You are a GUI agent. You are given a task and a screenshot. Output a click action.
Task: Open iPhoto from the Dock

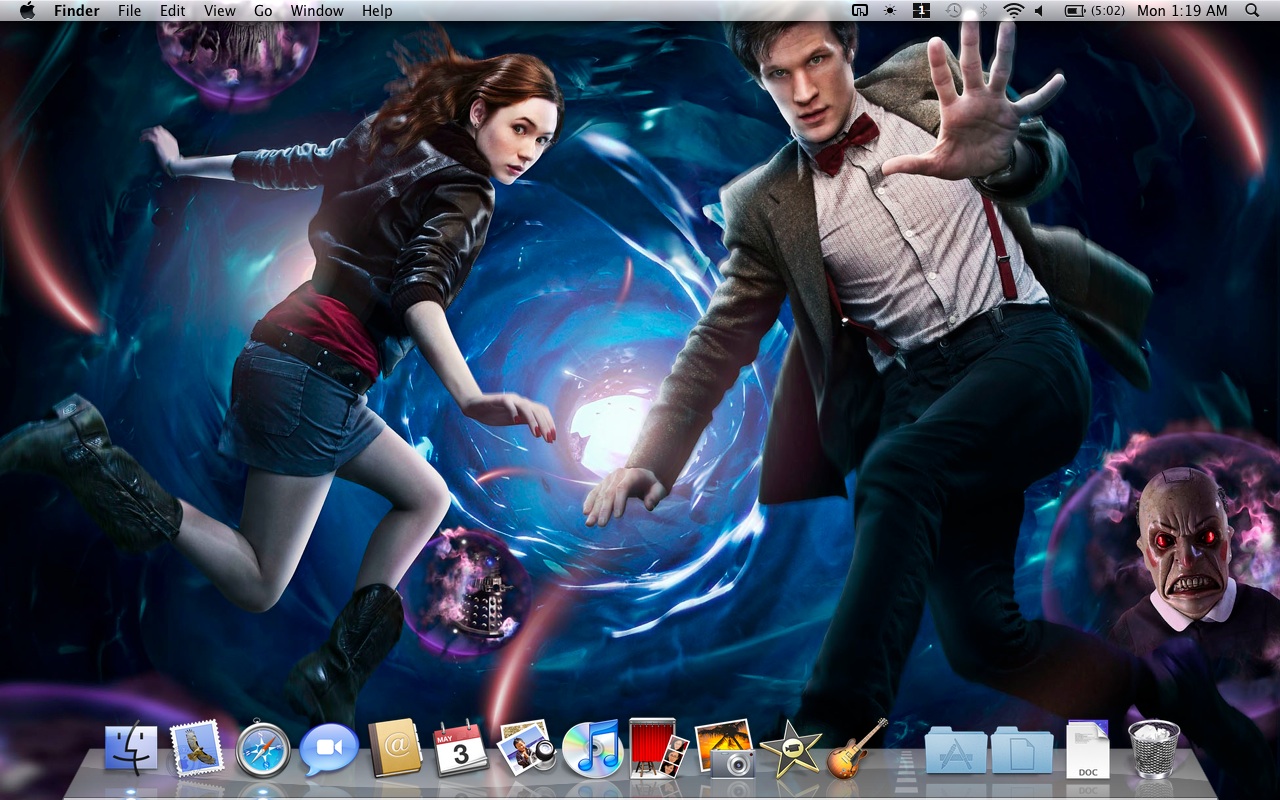(x=724, y=748)
